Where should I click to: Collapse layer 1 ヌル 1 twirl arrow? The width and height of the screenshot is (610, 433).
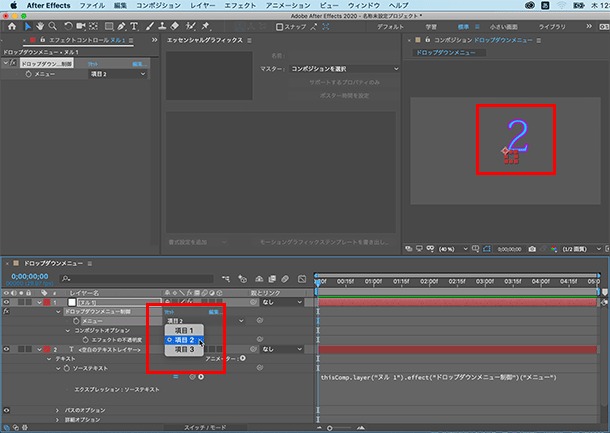(x=39, y=302)
